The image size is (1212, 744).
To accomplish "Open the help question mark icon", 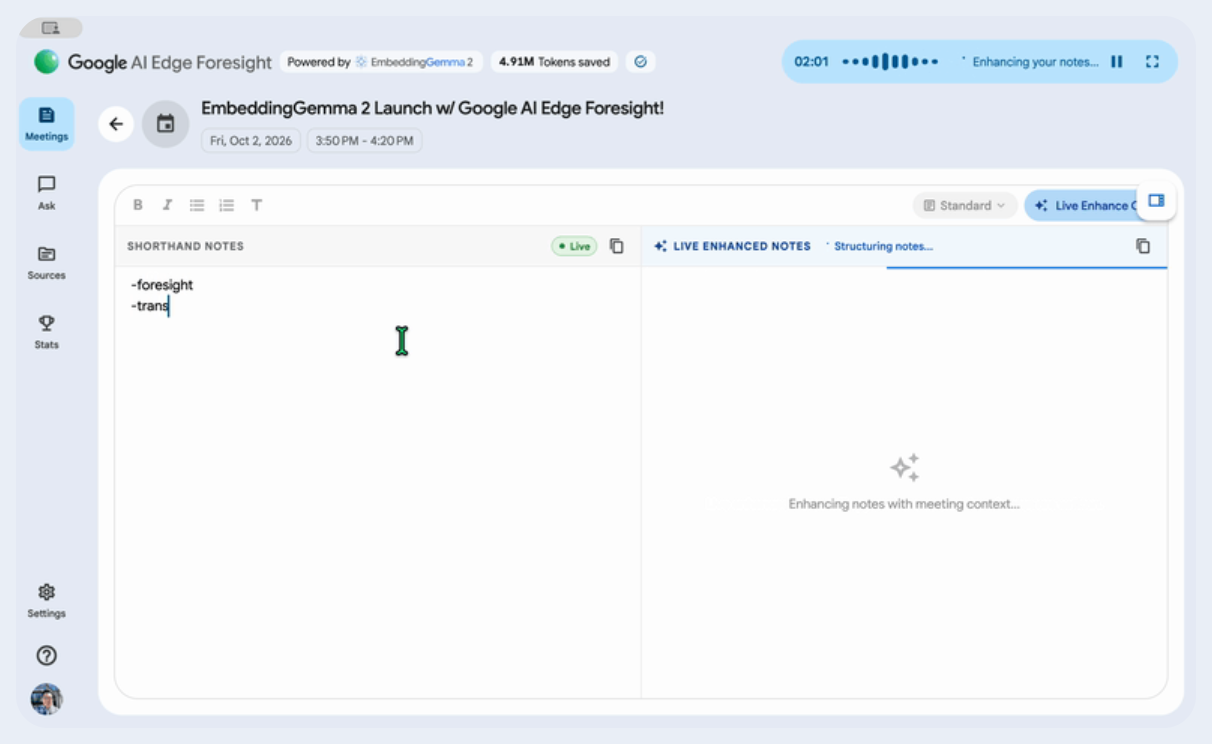I will pyautogui.click(x=46, y=656).
